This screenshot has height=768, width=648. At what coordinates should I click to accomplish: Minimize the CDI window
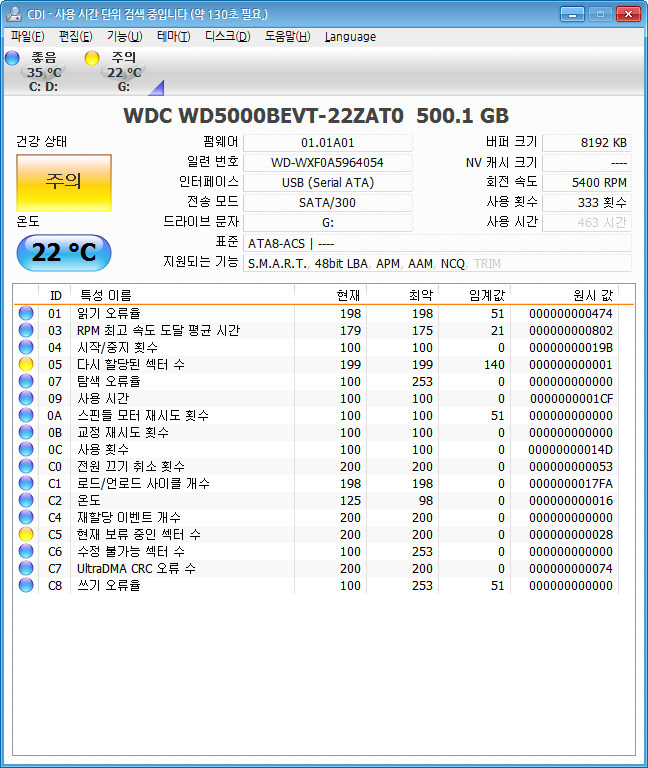[x=572, y=14]
